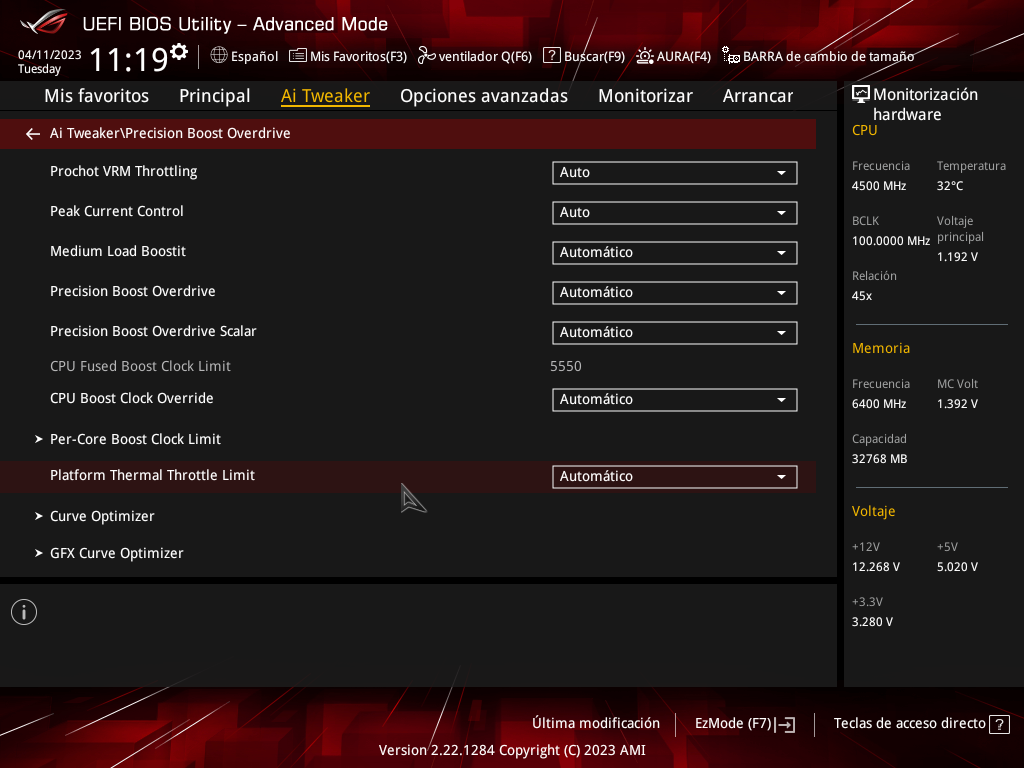Click the 1.392 V MC Volt value
Image resolution: width=1024 pixels, height=768 pixels.
(957, 404)
